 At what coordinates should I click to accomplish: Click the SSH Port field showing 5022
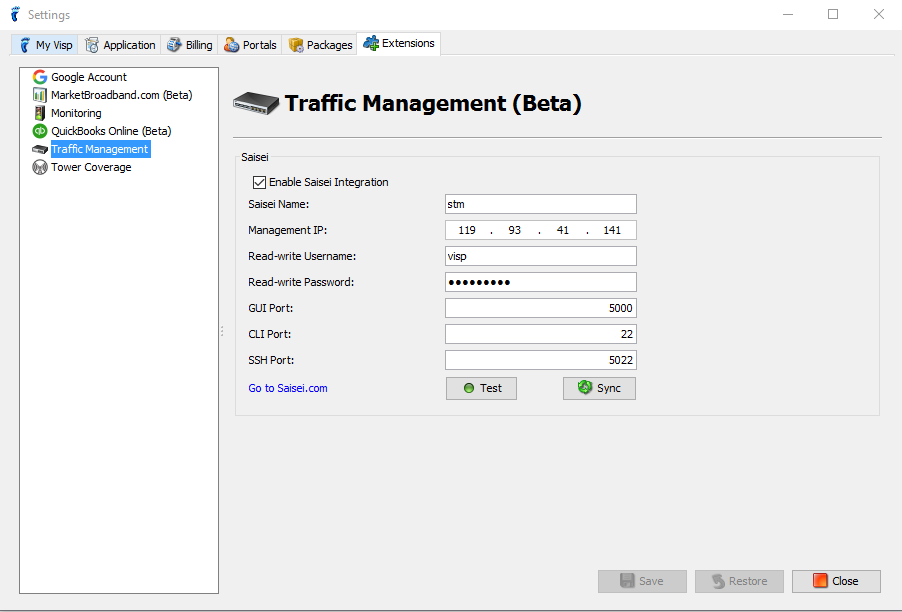(x=541, y=360)
